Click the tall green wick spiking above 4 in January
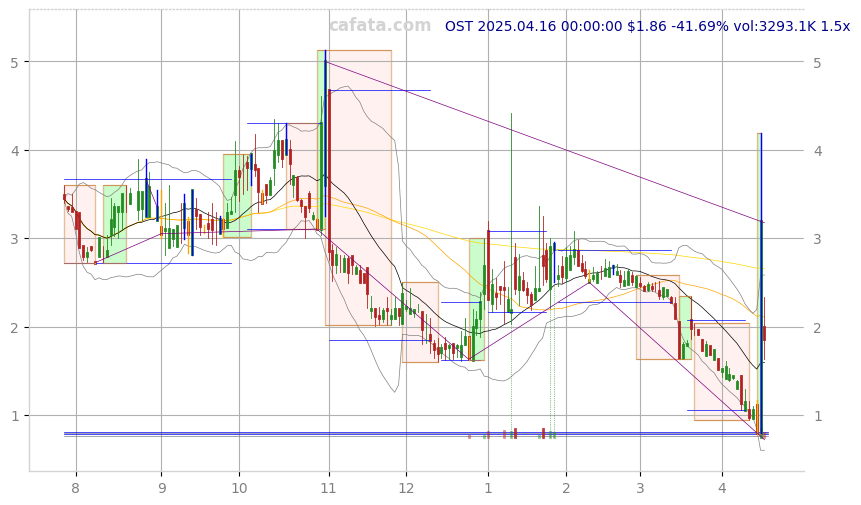This screenshot has height=505, width=861. click(511, 214)
